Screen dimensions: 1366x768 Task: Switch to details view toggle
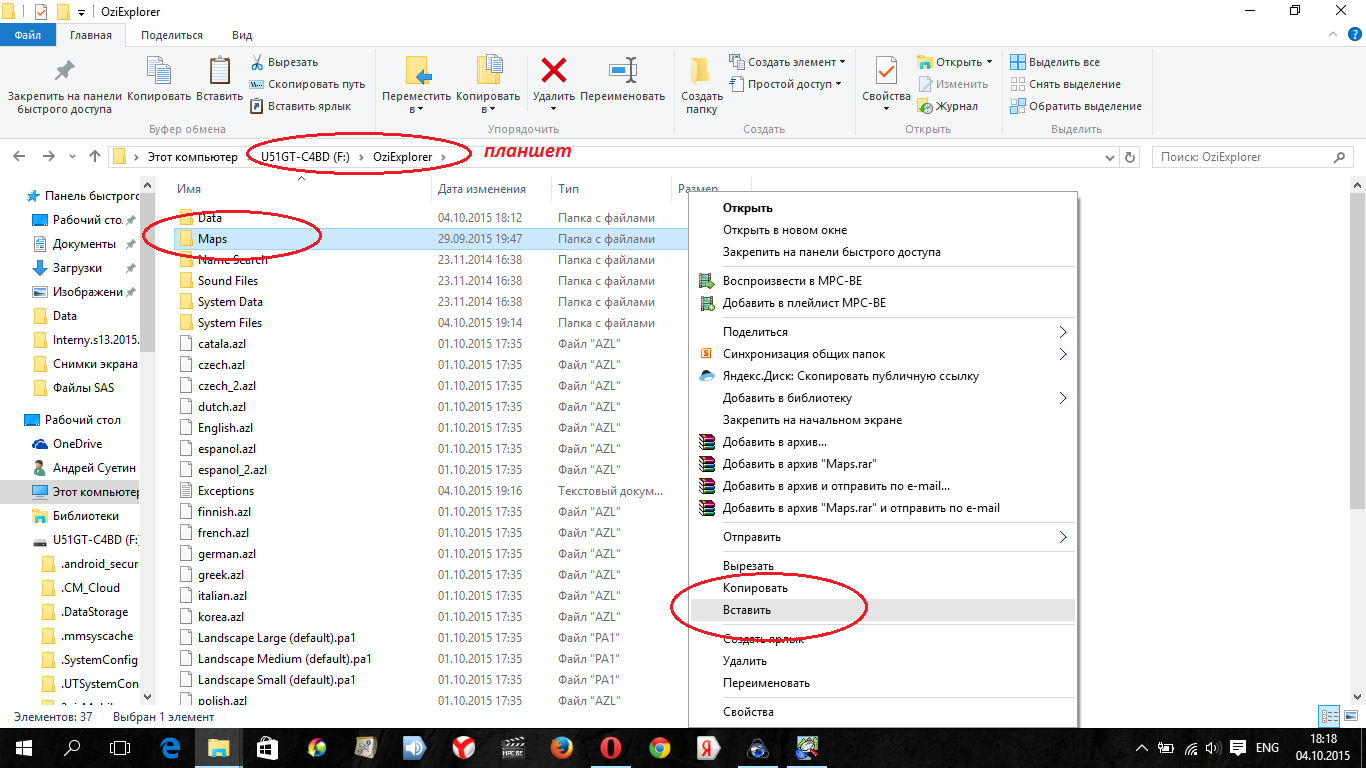tap(1328, 716)
